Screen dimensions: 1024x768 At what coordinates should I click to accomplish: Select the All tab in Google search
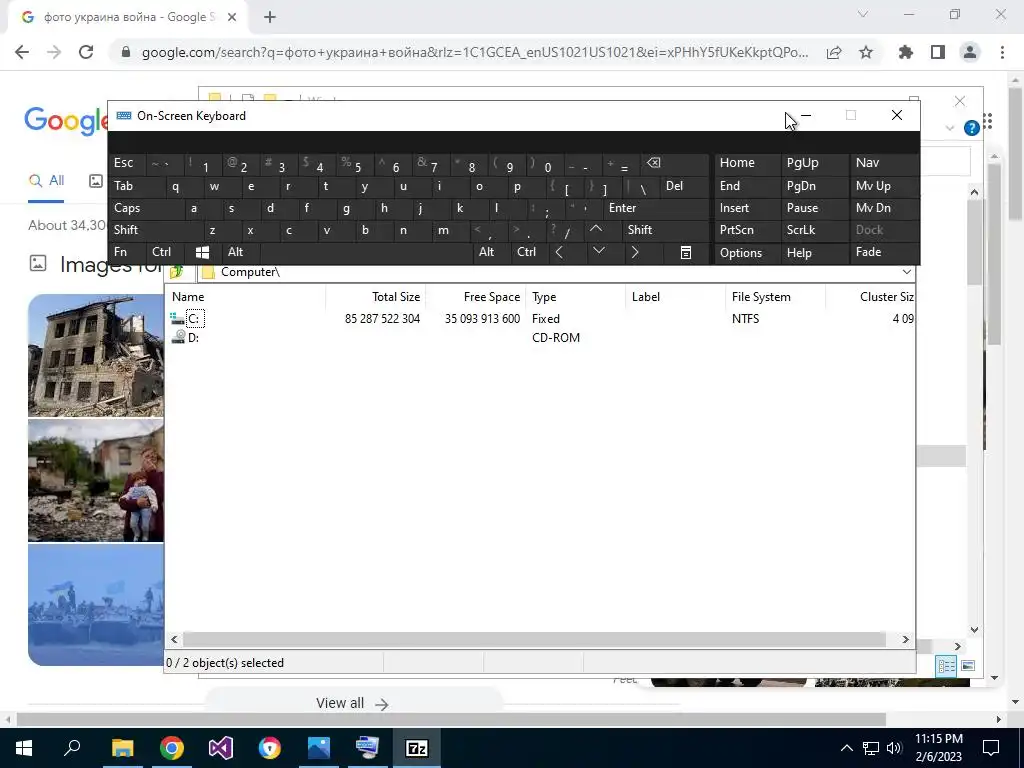[x=46, y=181]
